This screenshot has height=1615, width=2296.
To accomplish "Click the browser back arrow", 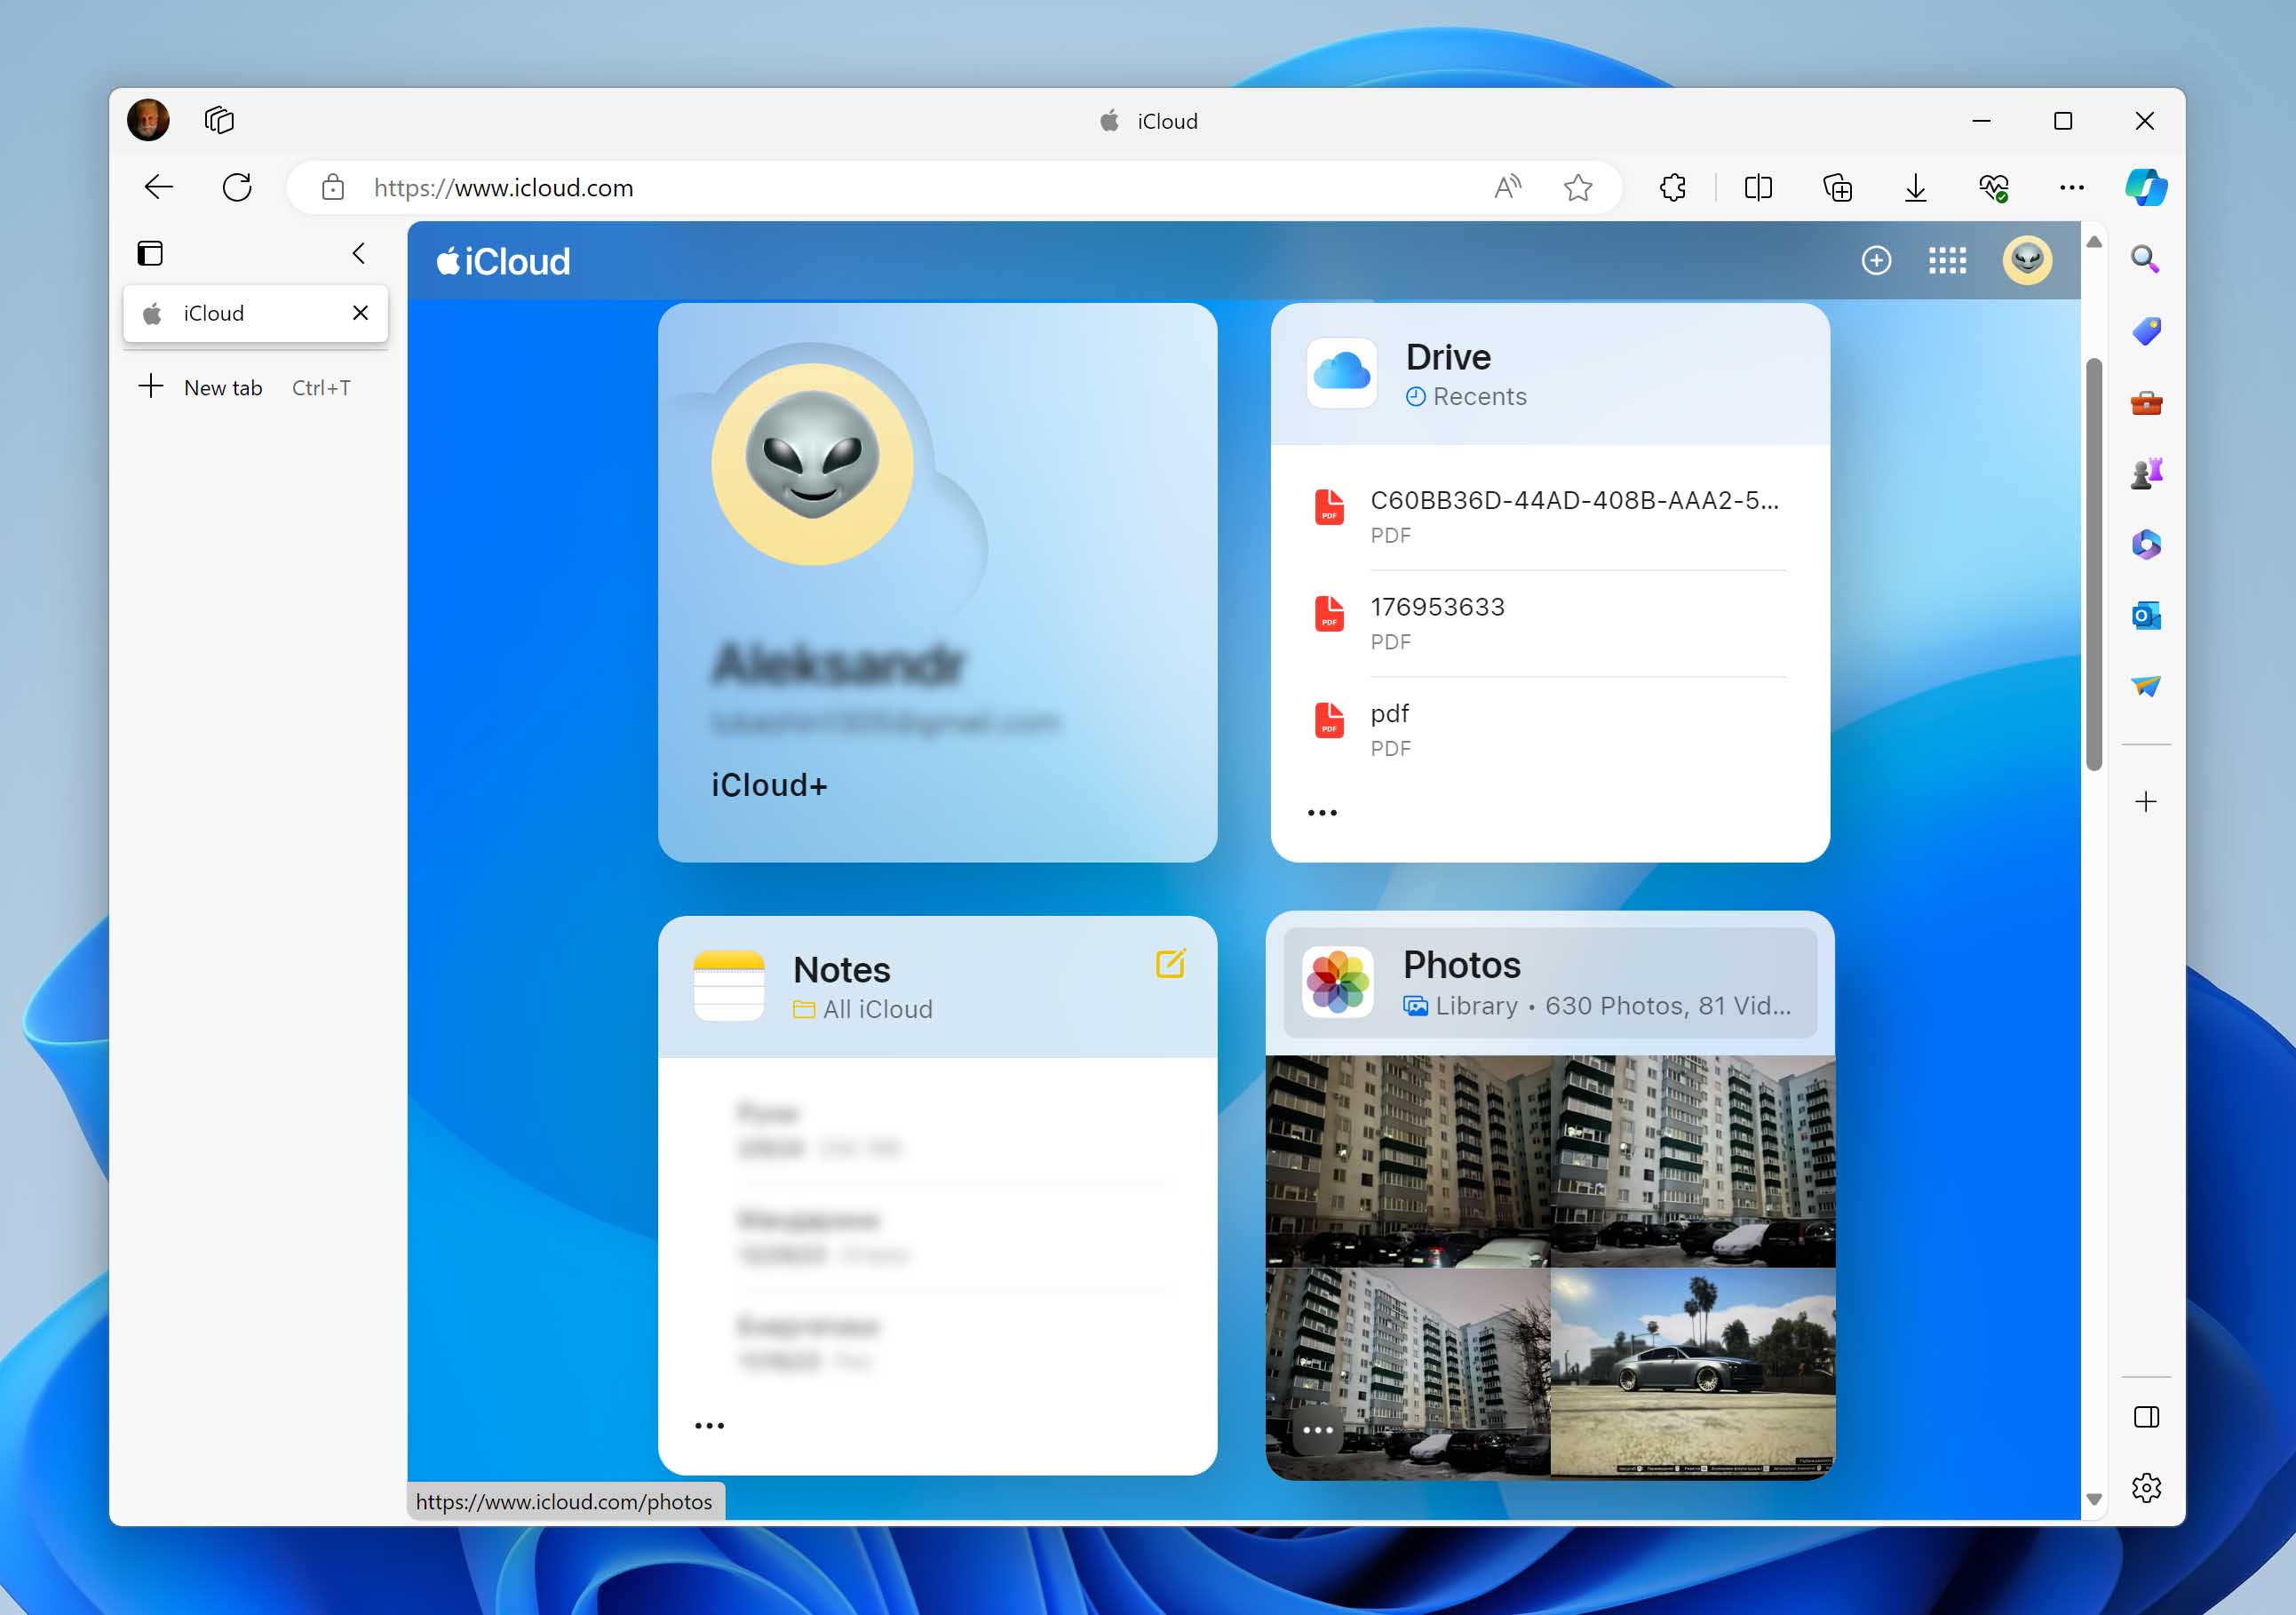I will (158, 187).
